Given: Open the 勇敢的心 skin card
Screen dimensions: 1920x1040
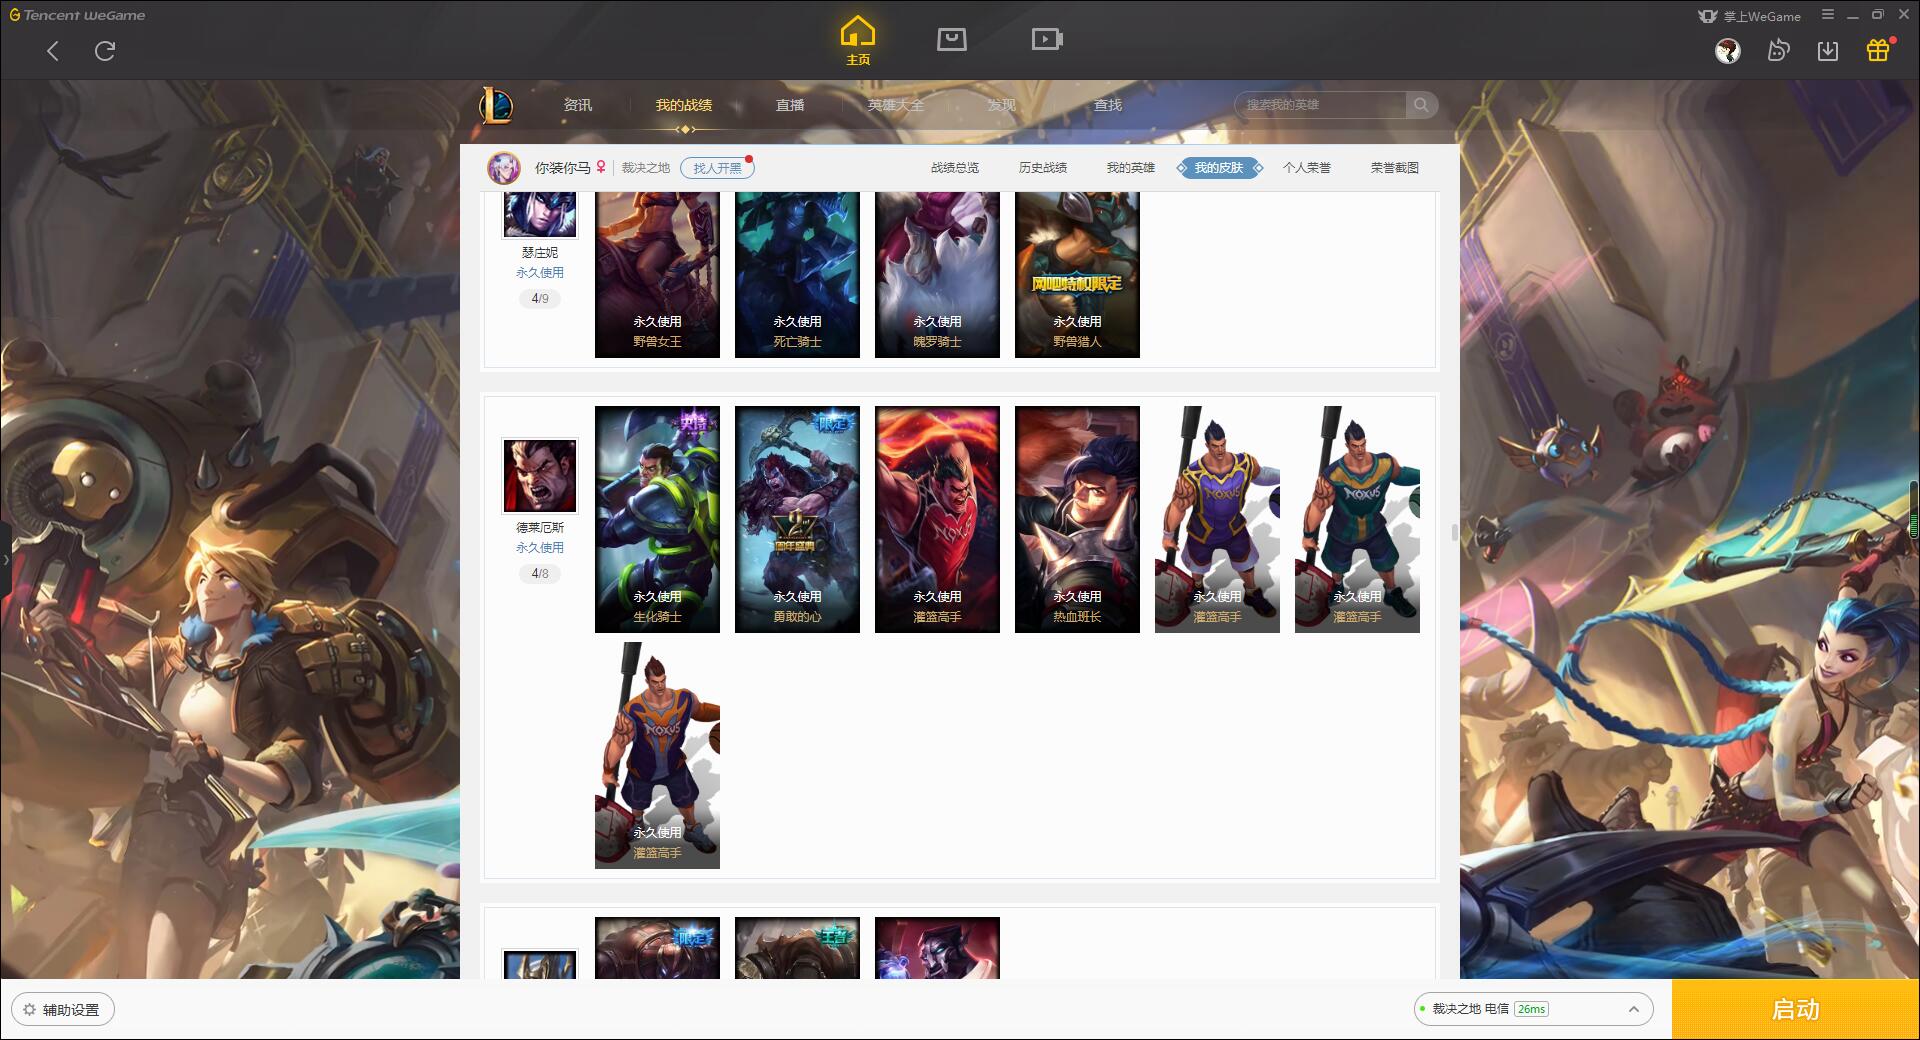Looking at the screenshot, I should click(x=797, y=519).
